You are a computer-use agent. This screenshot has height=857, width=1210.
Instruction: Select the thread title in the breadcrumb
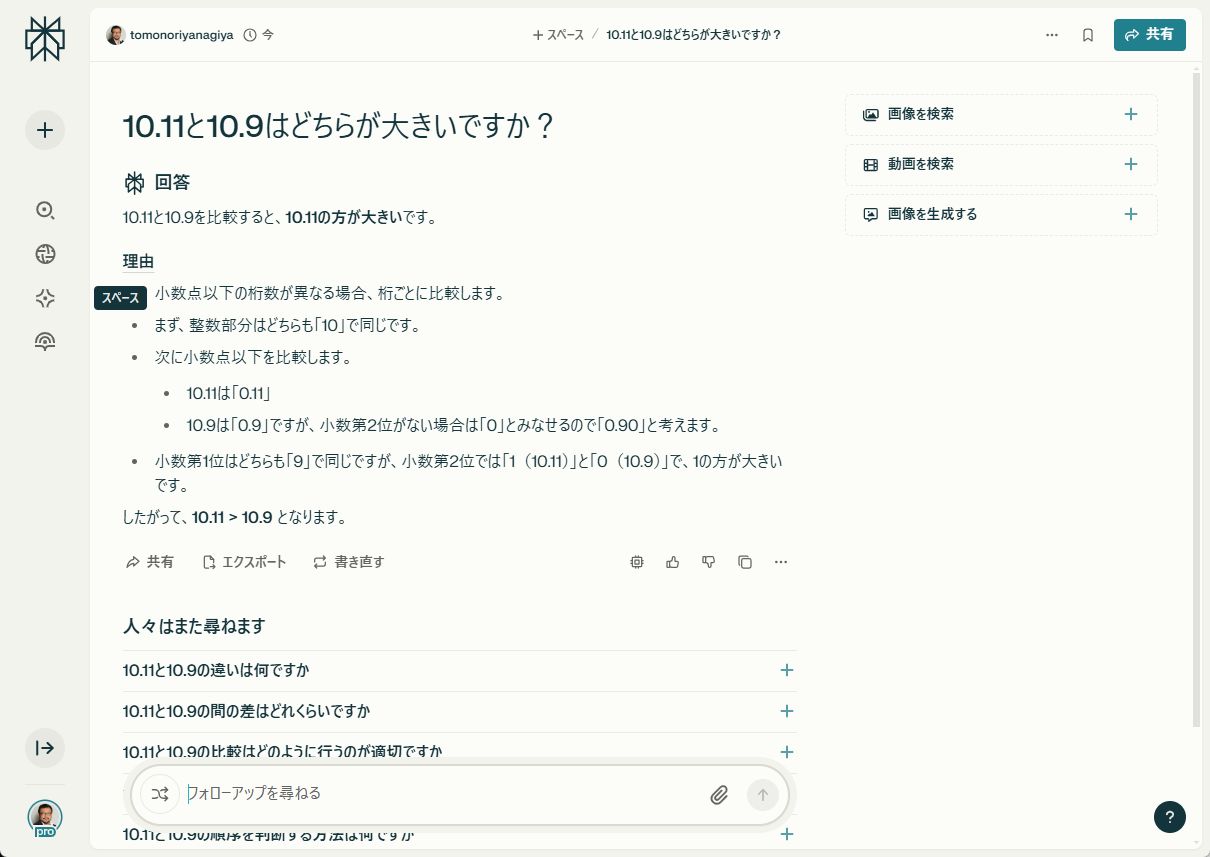[x=692, y=34]
